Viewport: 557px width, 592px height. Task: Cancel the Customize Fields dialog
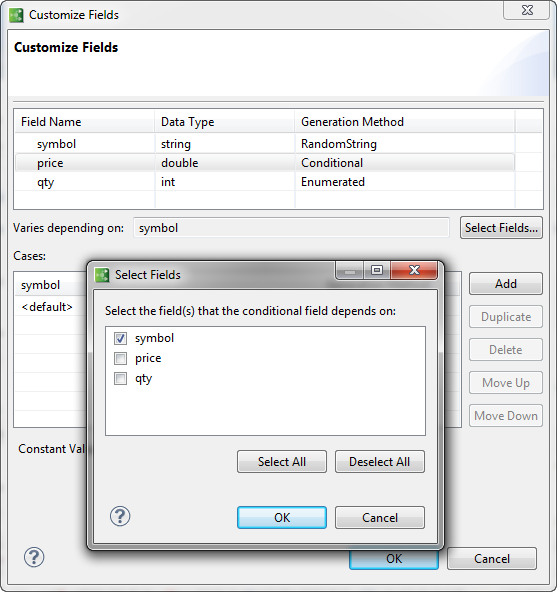point(492,558)
